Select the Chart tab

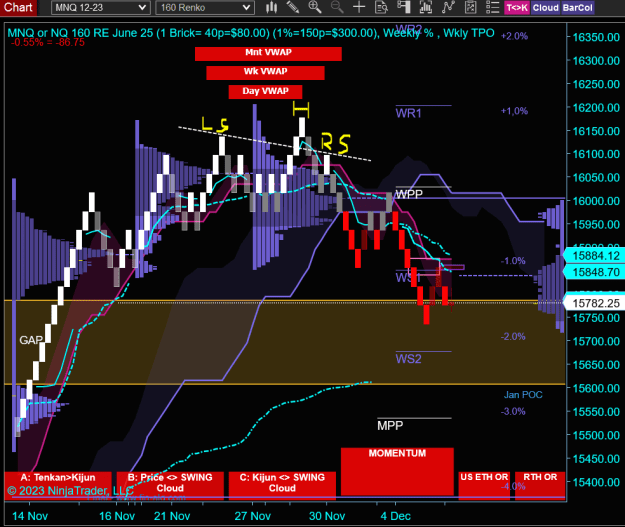[18, 7]
